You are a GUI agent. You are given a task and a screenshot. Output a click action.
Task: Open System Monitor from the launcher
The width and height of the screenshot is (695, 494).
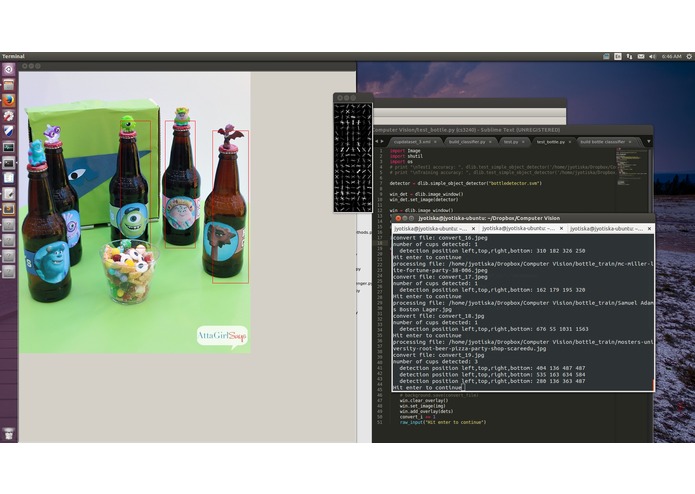coord(8,147)
